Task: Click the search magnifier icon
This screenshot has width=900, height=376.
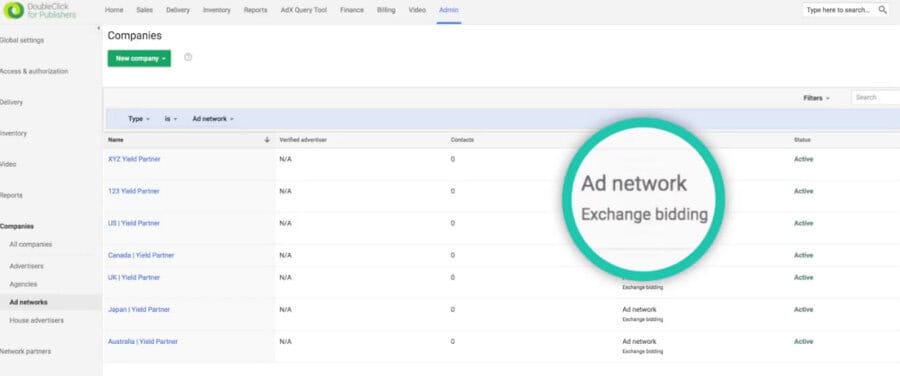Action: 883,10
